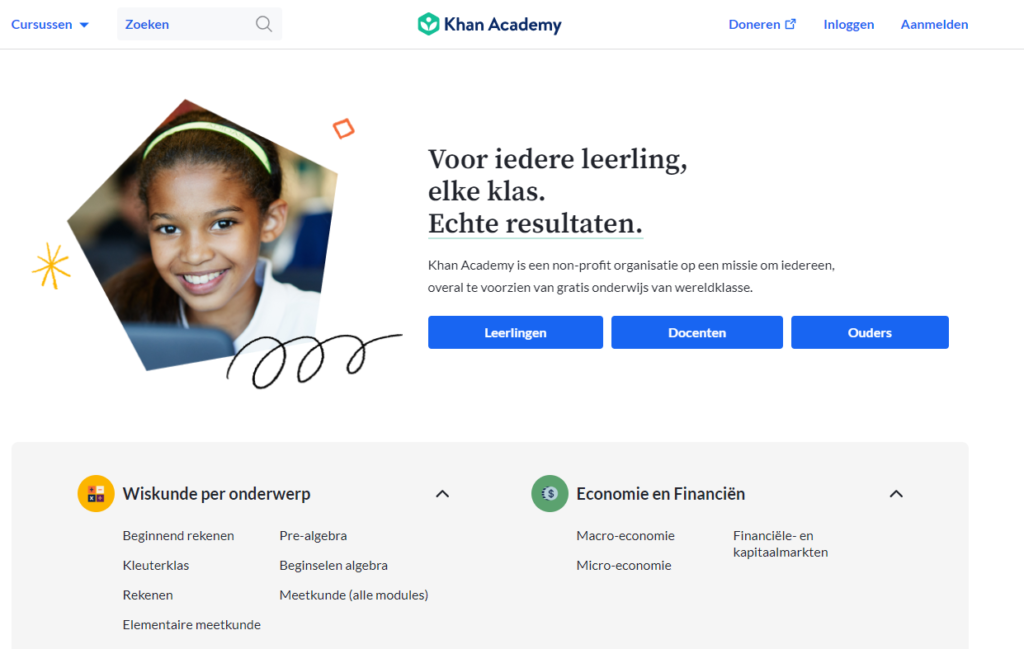Open Meetkunde (alle modules) link
This screenshot has height=649, width=1024.
tap(353, 595)
